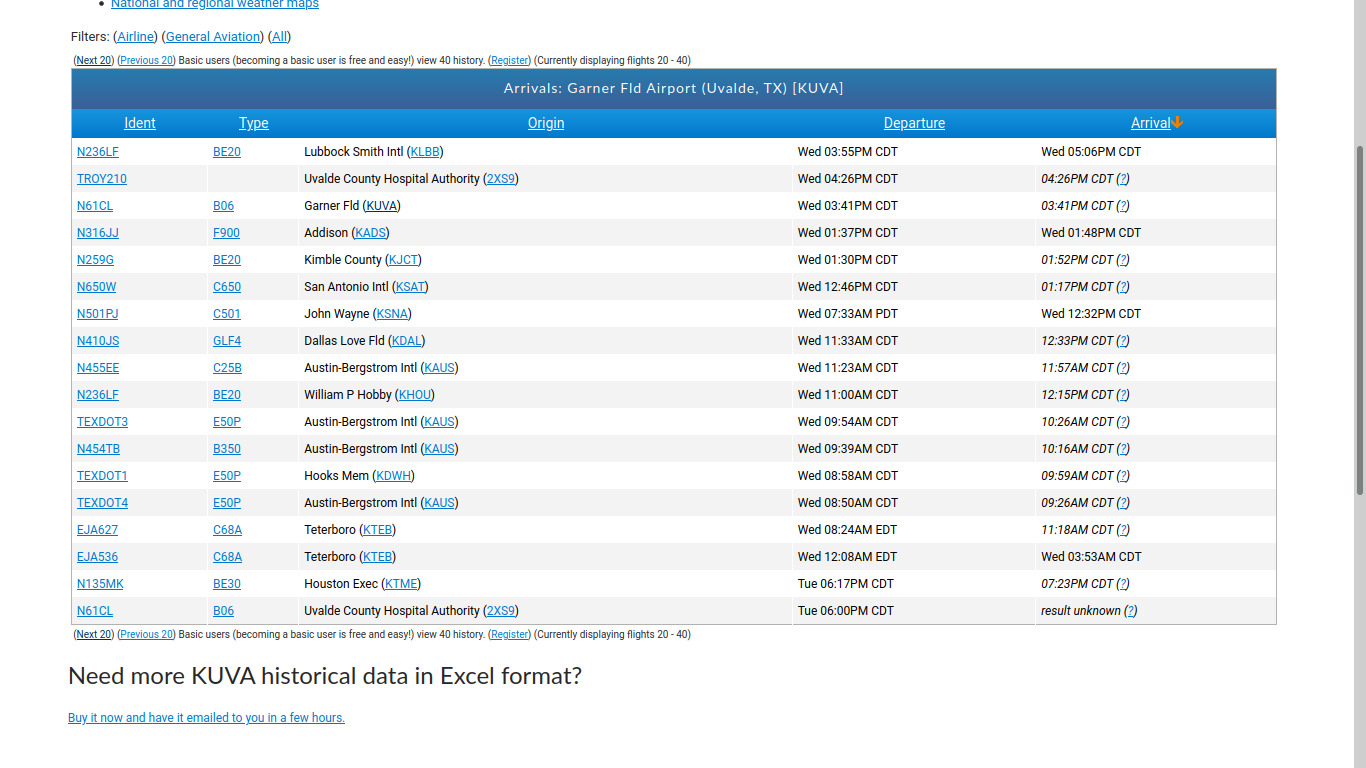Open KJCT airport link

point(403,260)
